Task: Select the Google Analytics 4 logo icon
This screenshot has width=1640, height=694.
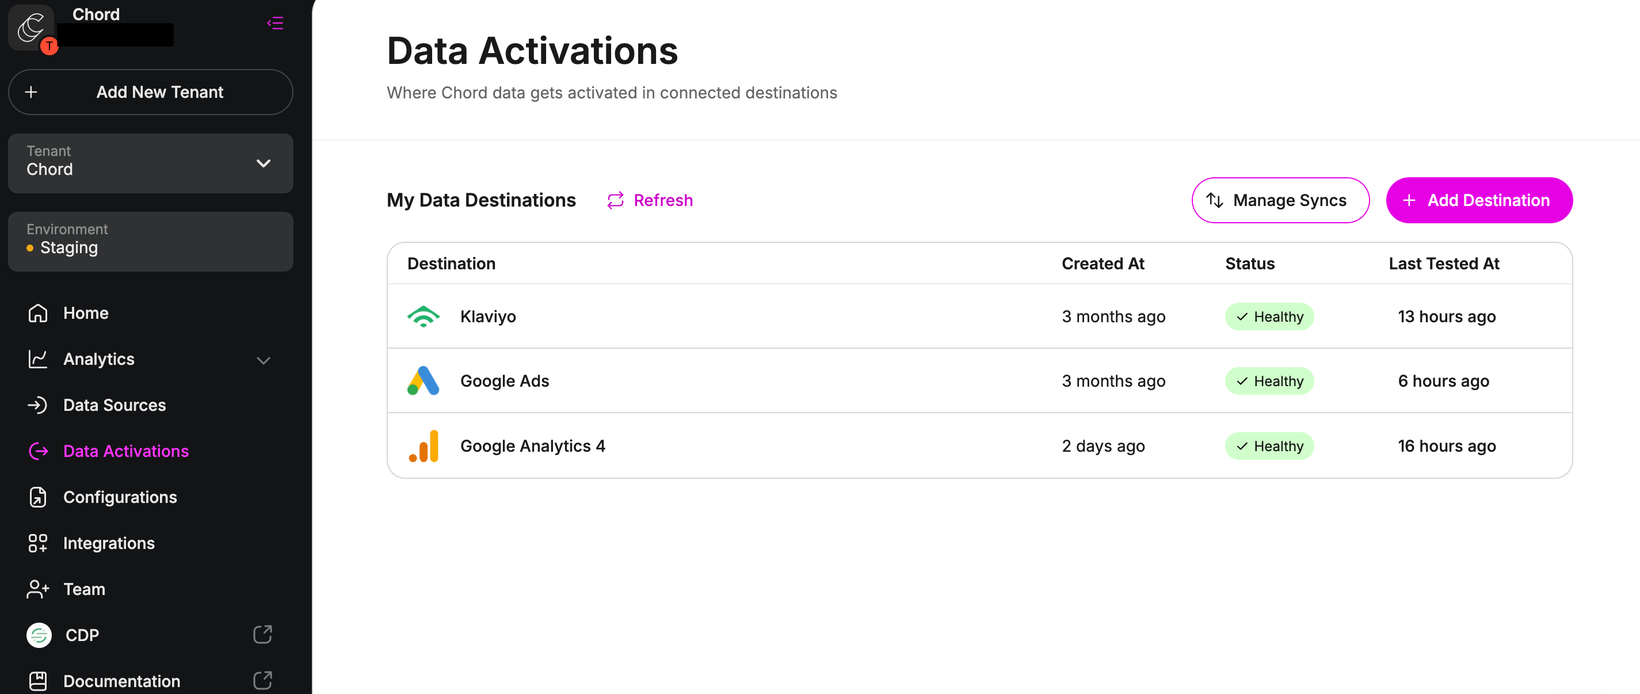Action: click(x=424, y=446)
